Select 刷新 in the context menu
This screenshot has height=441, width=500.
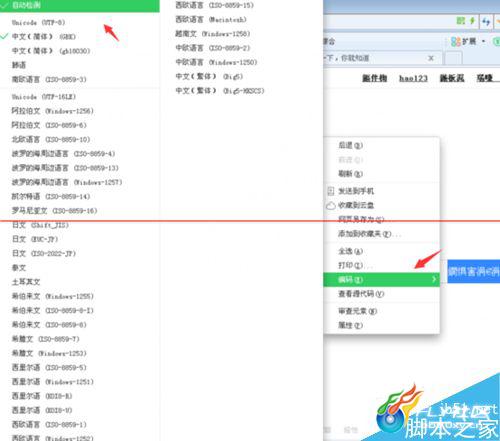point(381,174)
